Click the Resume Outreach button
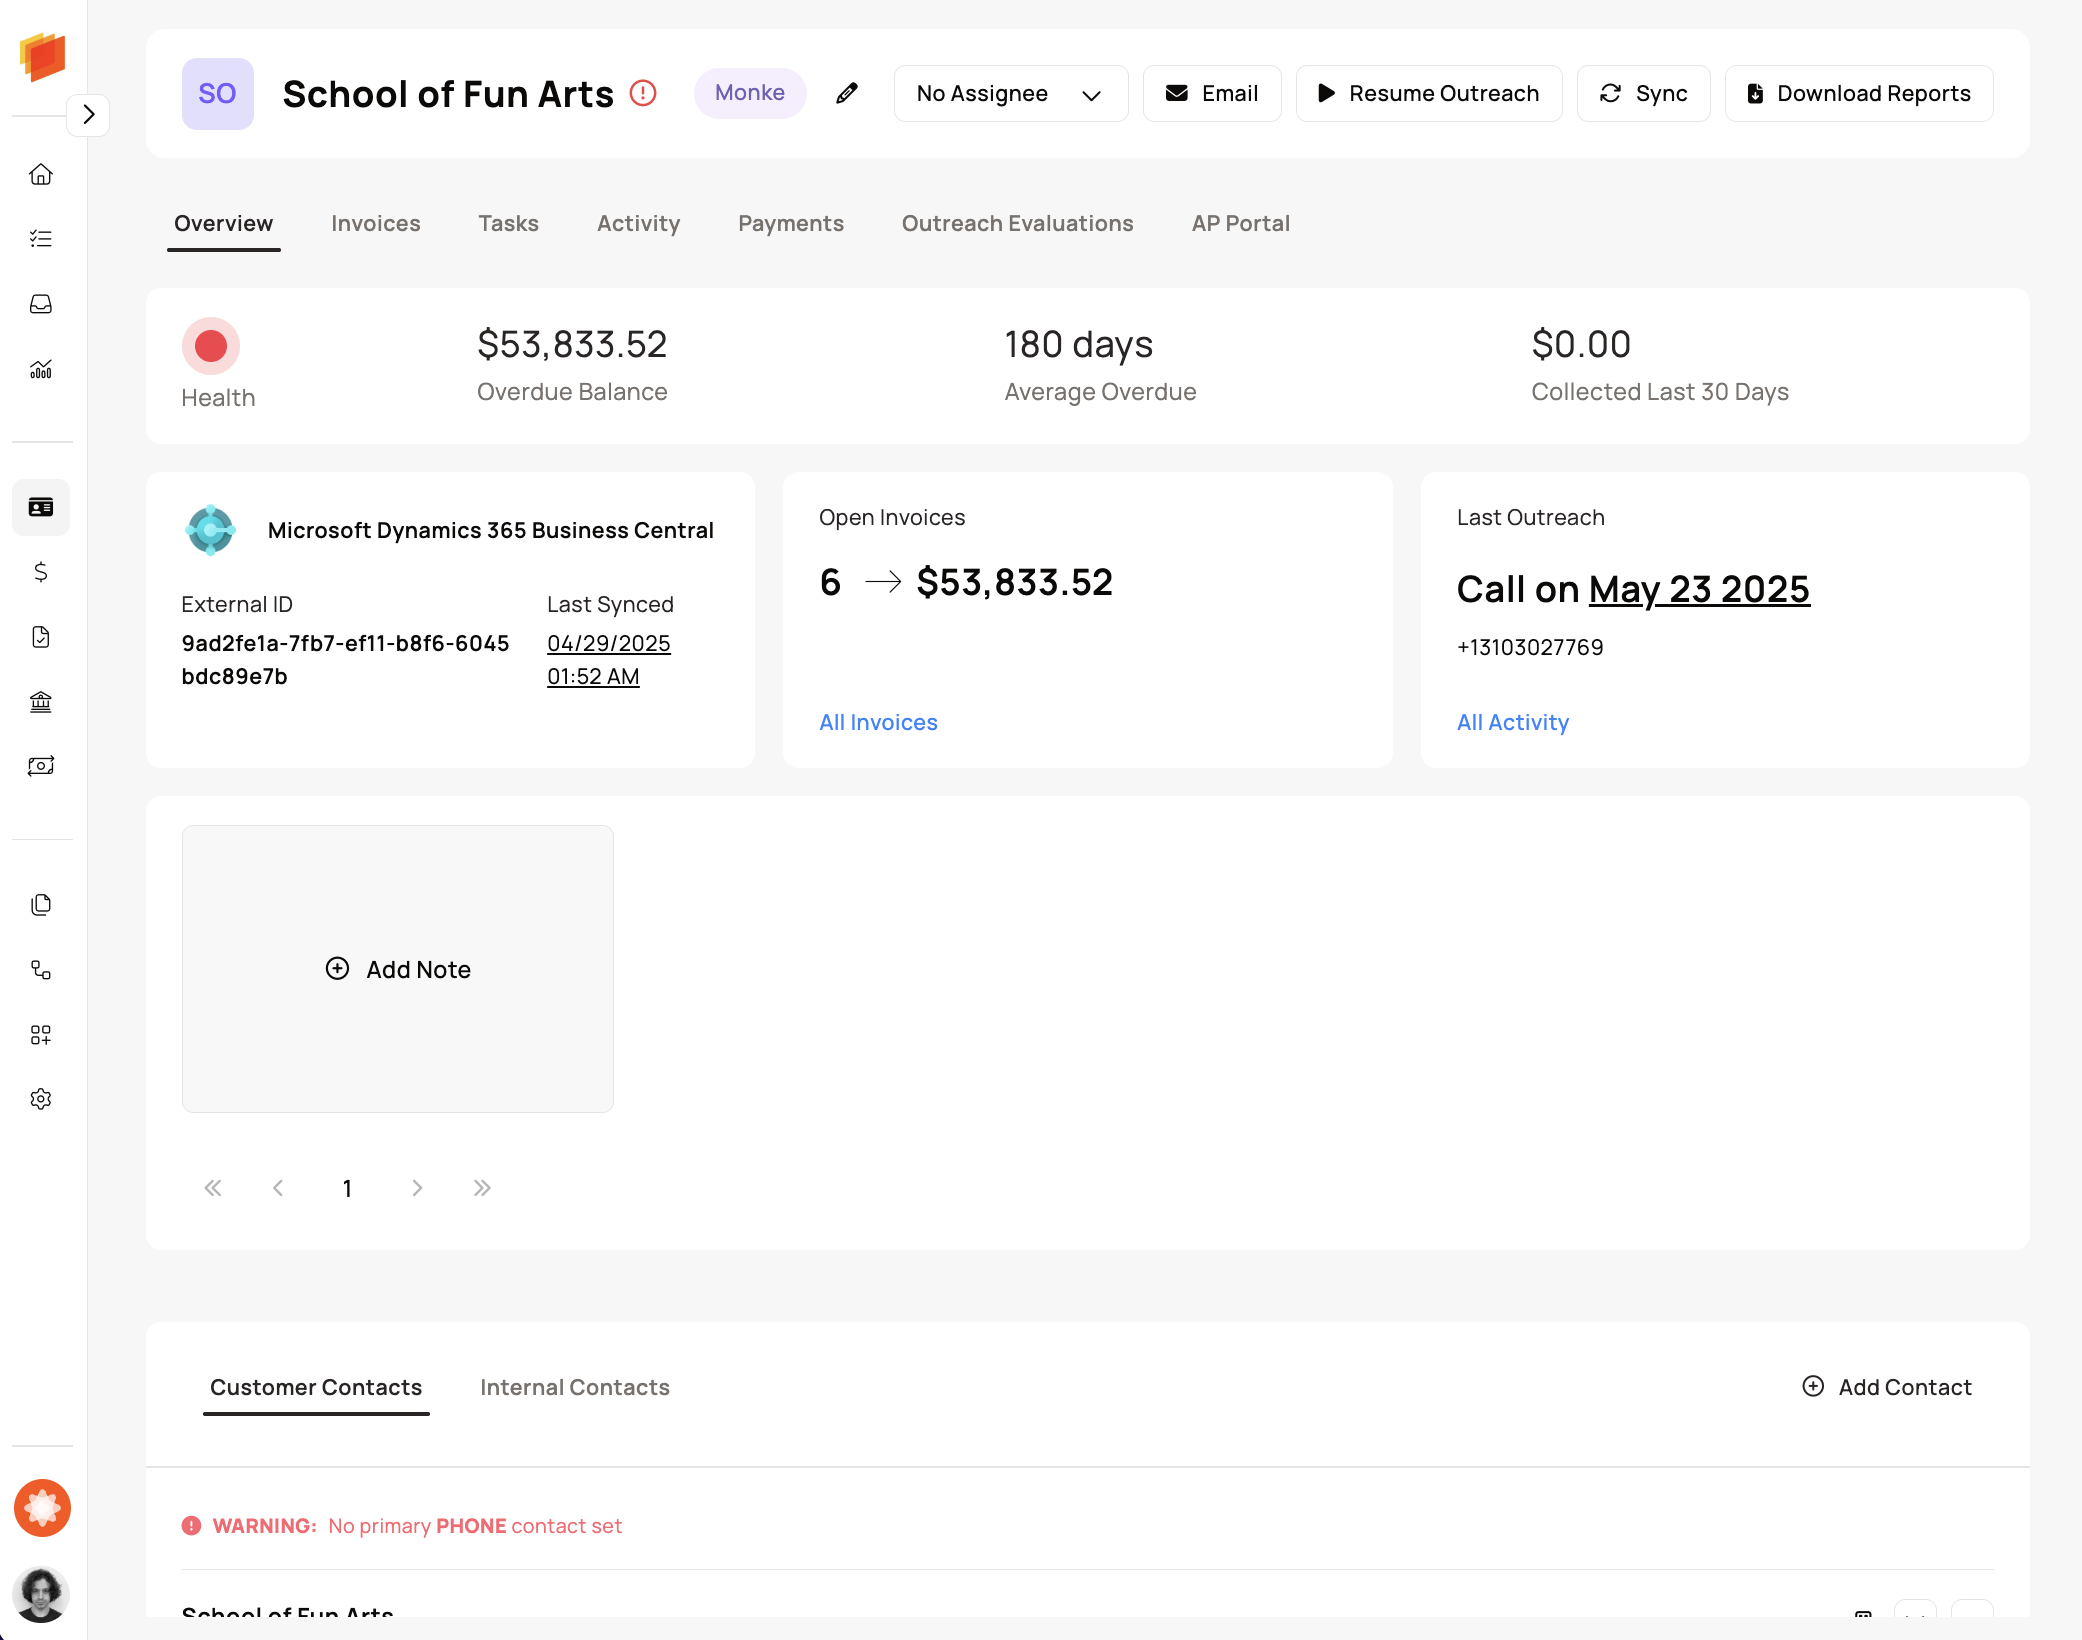 pos(1428,93)
